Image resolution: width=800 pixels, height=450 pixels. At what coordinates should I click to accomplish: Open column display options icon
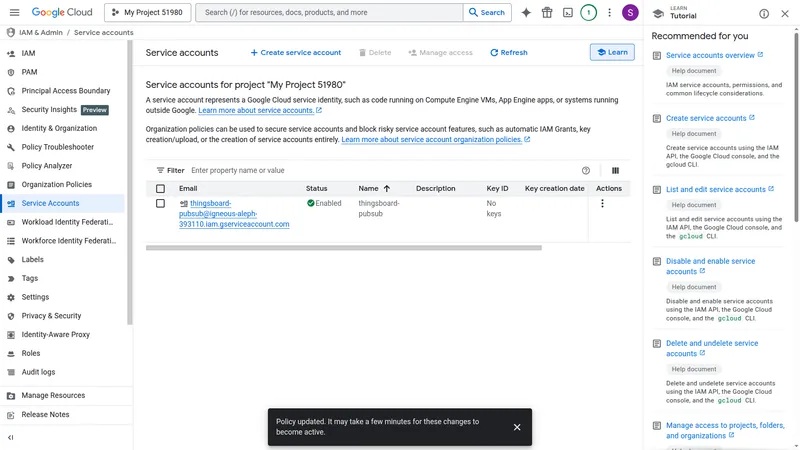tap(615, 170)
